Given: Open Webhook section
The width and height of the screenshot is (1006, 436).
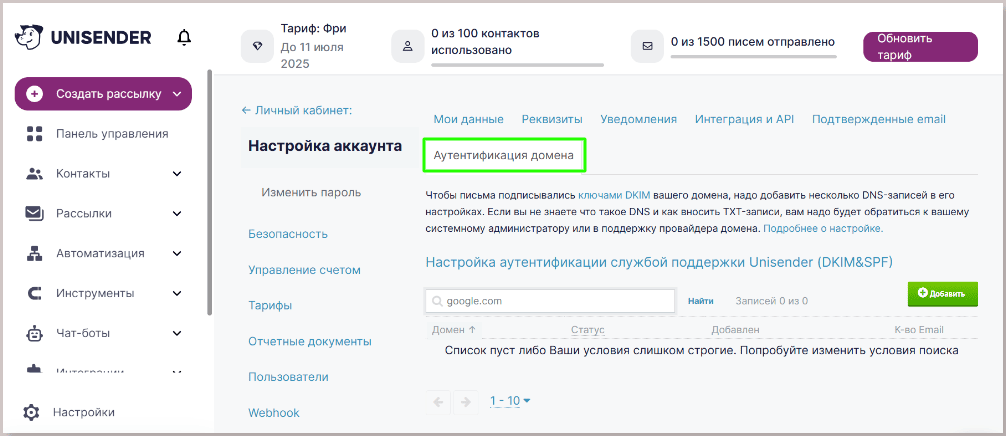Looking at the screenshot, I should pos(274,413).
